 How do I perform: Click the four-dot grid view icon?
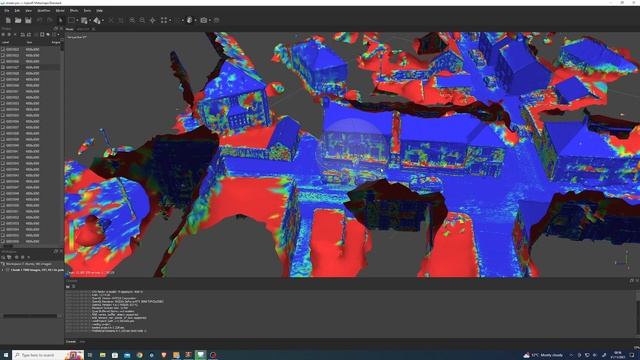pyautogui.click(x=164, y=20)
